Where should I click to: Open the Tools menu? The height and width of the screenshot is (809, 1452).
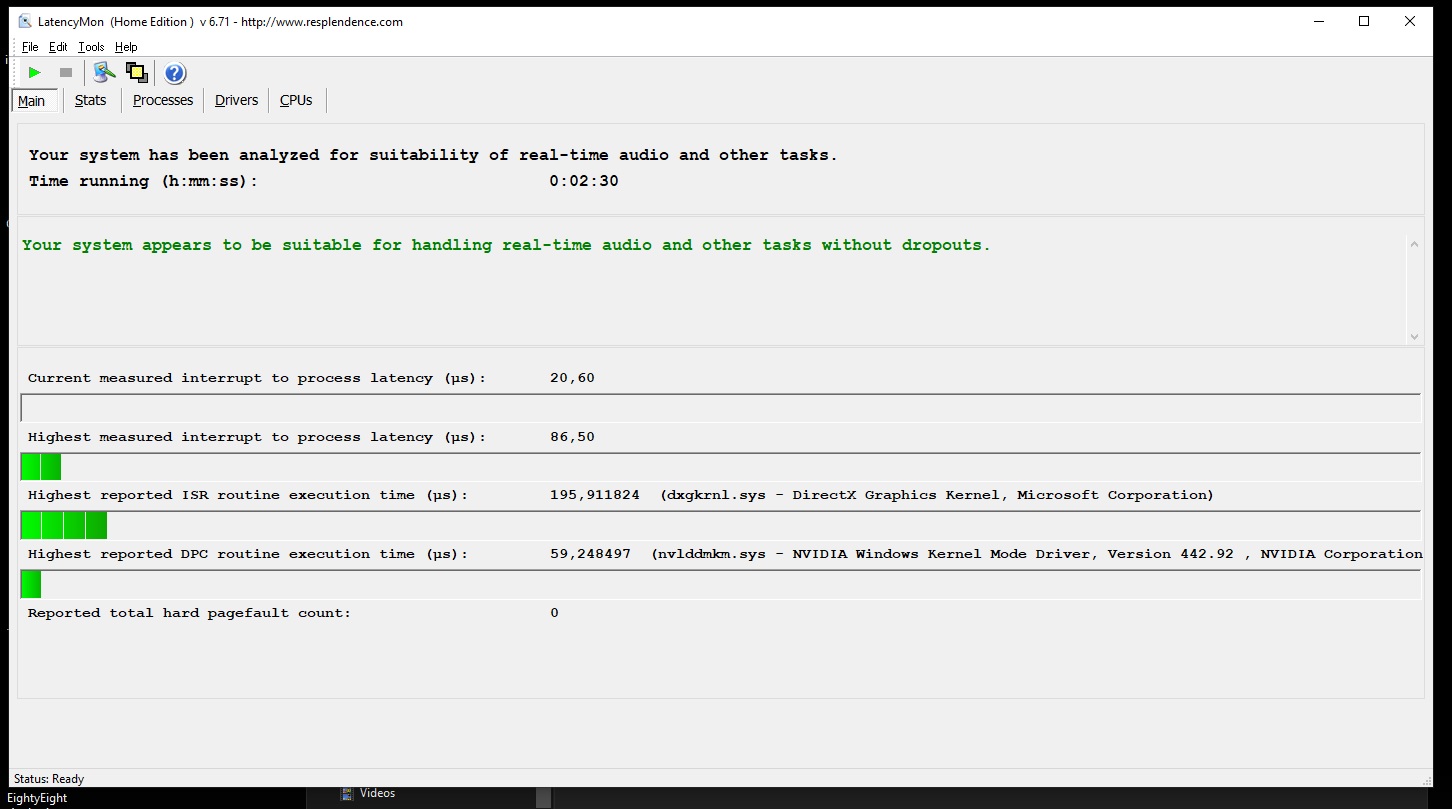pos(91,47)
